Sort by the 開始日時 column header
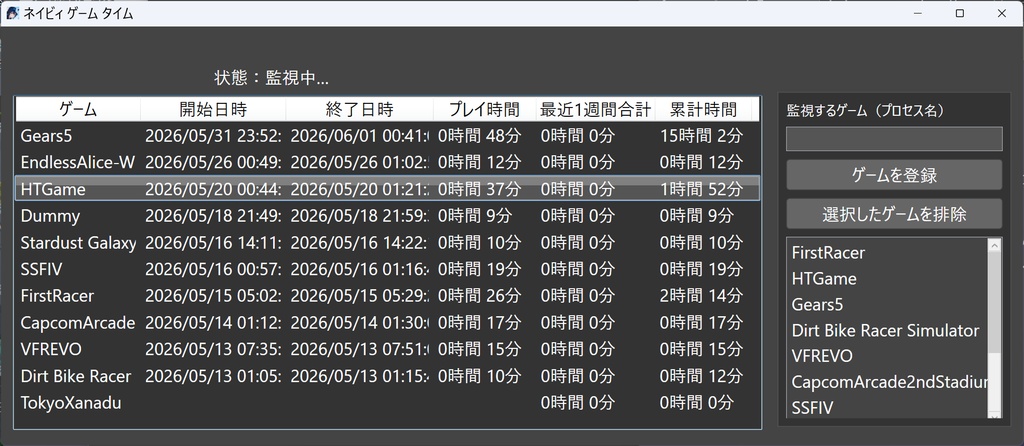Image resolution: width=1024 pixels, height=446 pixels. coord(213,109)
